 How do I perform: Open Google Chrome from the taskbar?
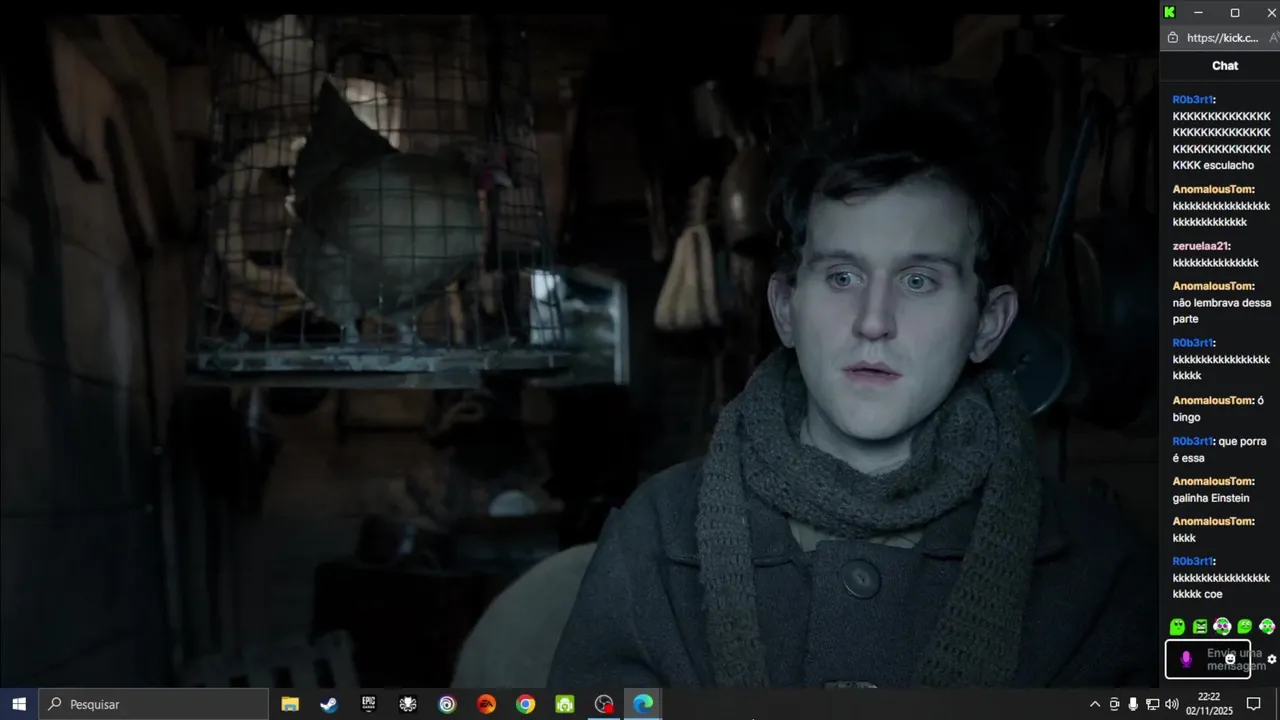525,704
